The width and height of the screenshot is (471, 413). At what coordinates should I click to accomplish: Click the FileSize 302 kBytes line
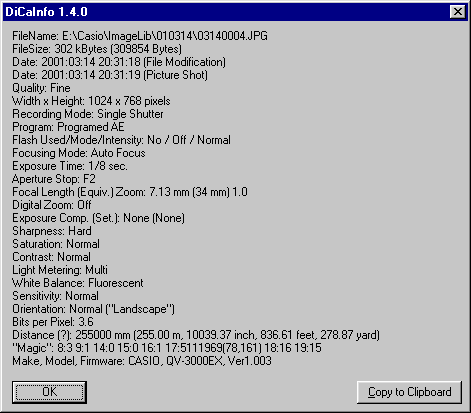coord(97,49)
